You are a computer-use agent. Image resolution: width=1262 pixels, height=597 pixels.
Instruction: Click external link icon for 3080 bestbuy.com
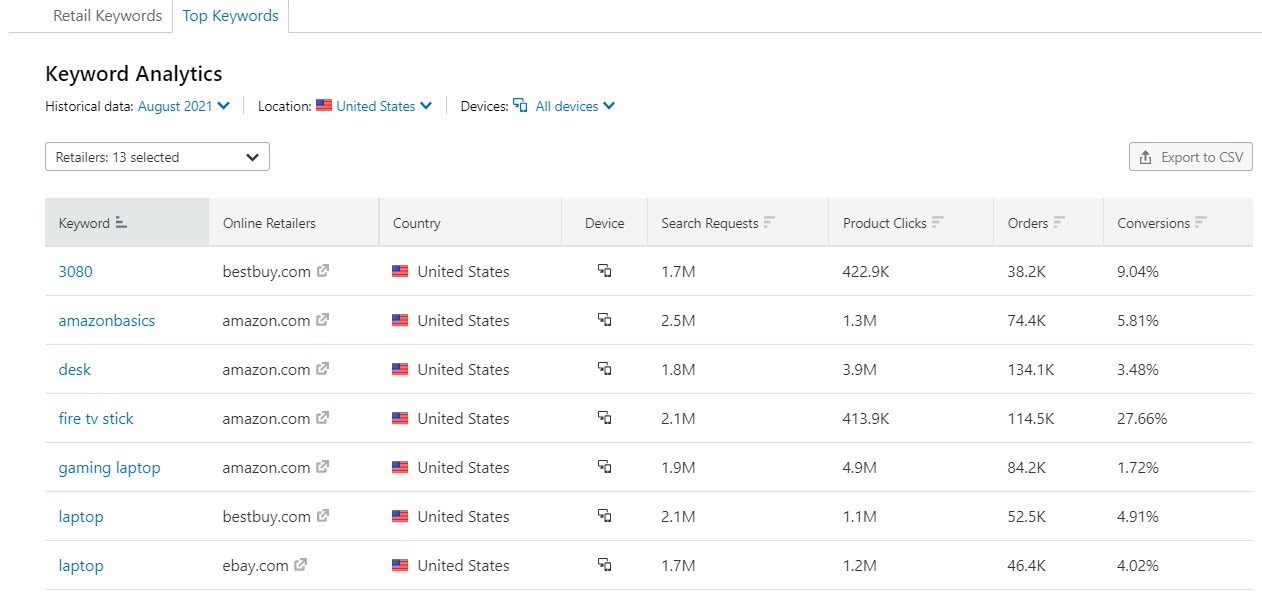pos(322,270)
